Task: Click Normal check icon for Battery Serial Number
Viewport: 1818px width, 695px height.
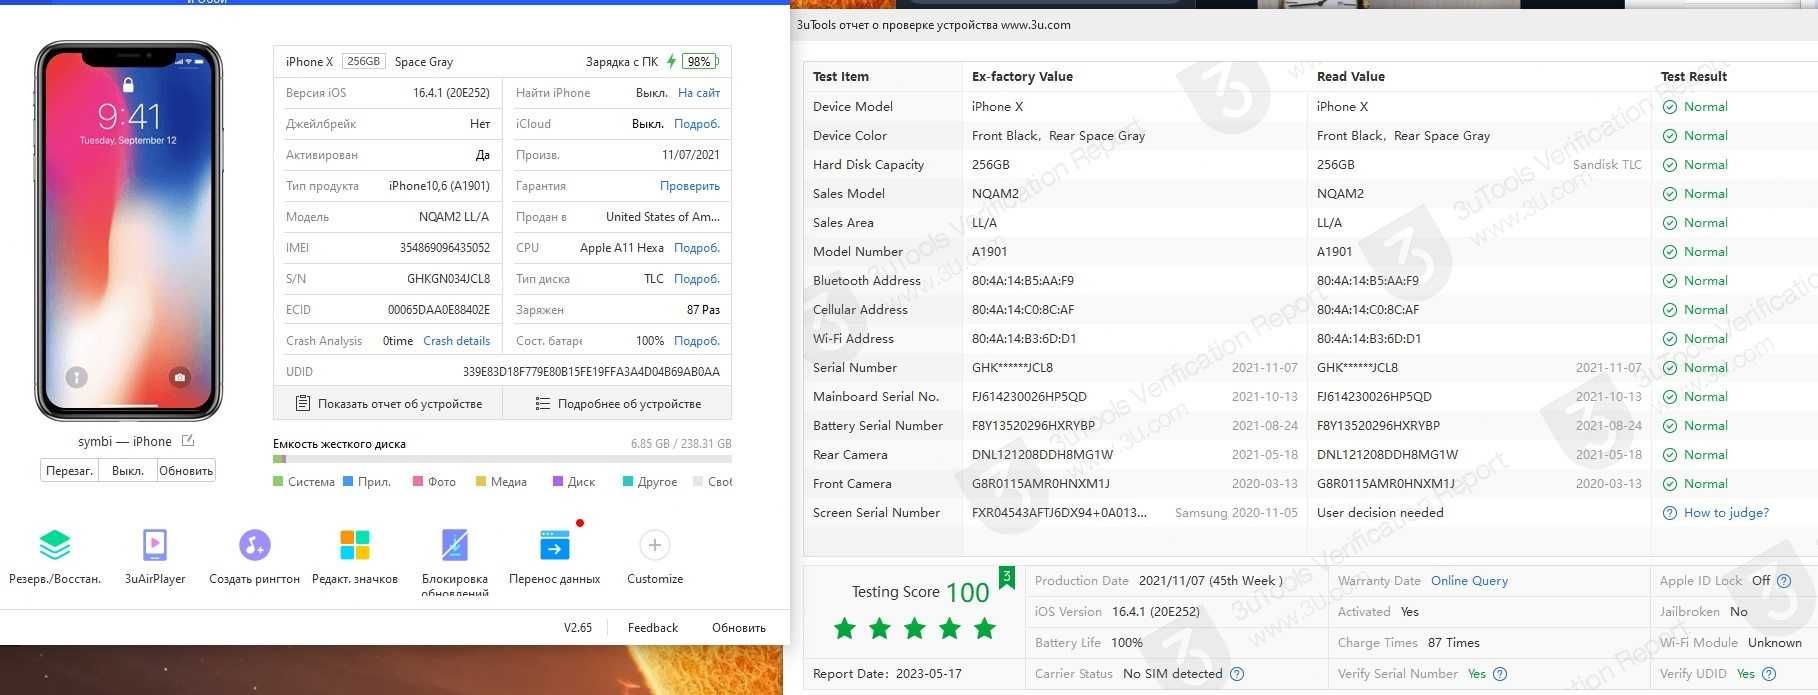Action: coord(1669,426)
